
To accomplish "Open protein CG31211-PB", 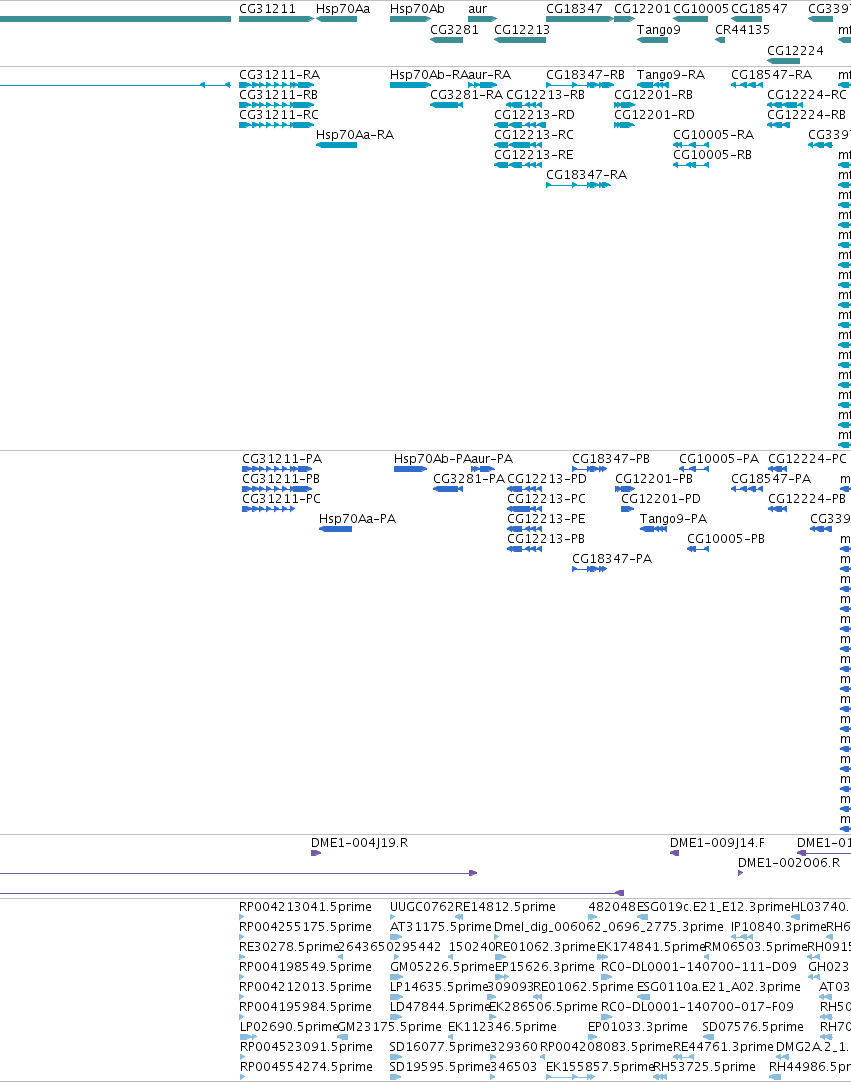I will tap(281, 479).
